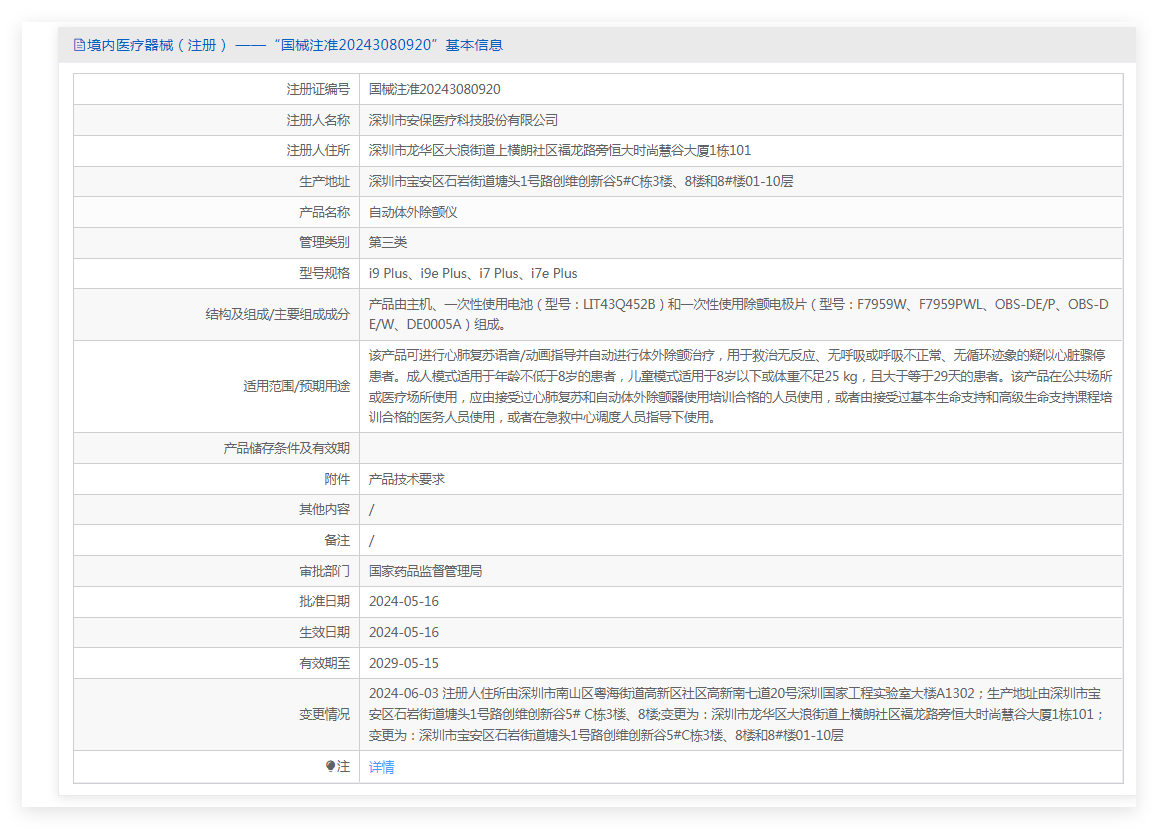The height and width of the screenshot is (829, 1158).
Task: Click the document icon in the header
Action: point(79,45)
